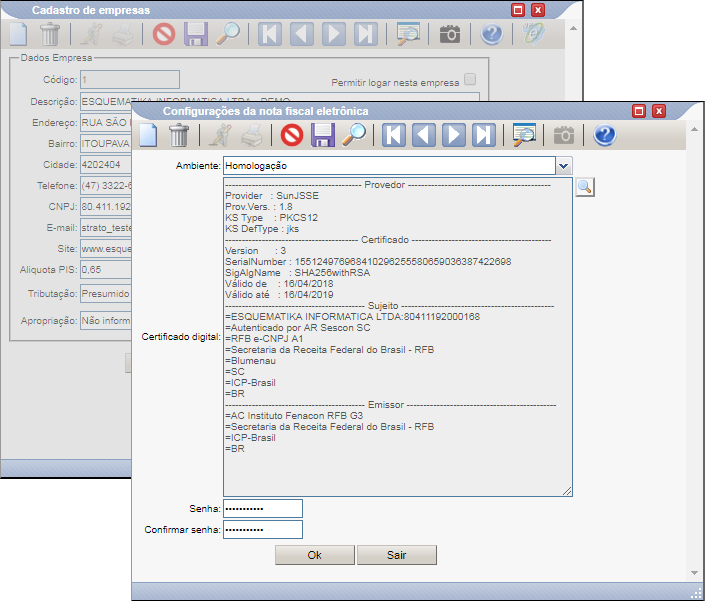Screen dimensions: 705x601
Task: Click magnifier search in Cadastro de empresas toolbar
Action: point(228,34)
